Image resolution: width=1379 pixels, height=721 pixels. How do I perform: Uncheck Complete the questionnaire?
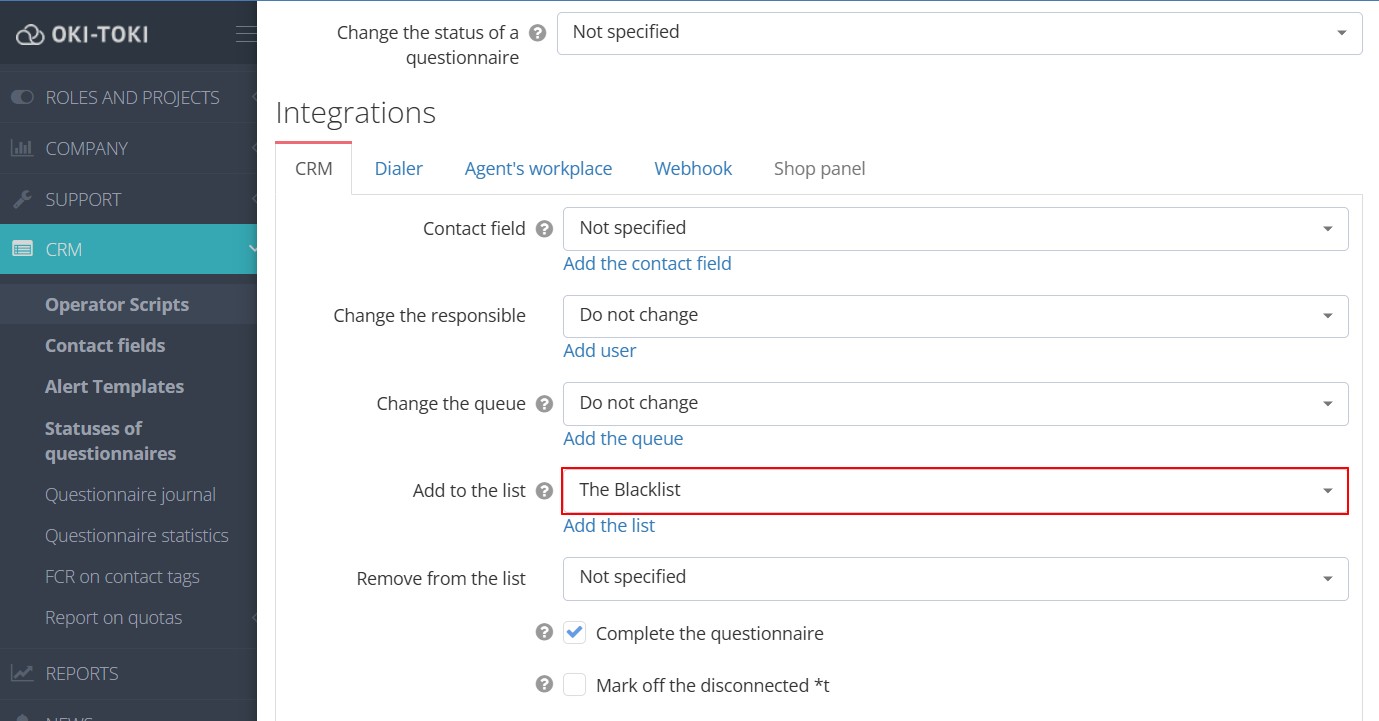pyautogui.click(x=575, y=633)
